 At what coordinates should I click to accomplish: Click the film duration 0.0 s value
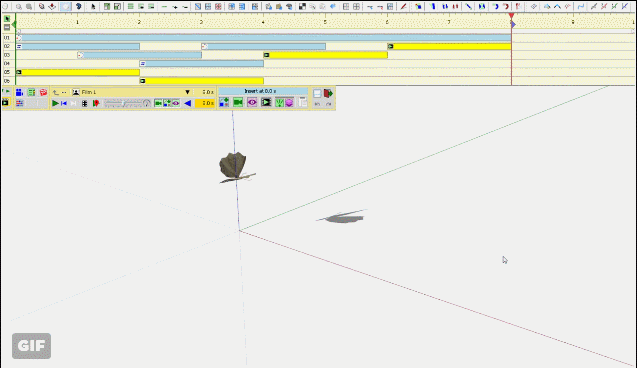[207, 92]
